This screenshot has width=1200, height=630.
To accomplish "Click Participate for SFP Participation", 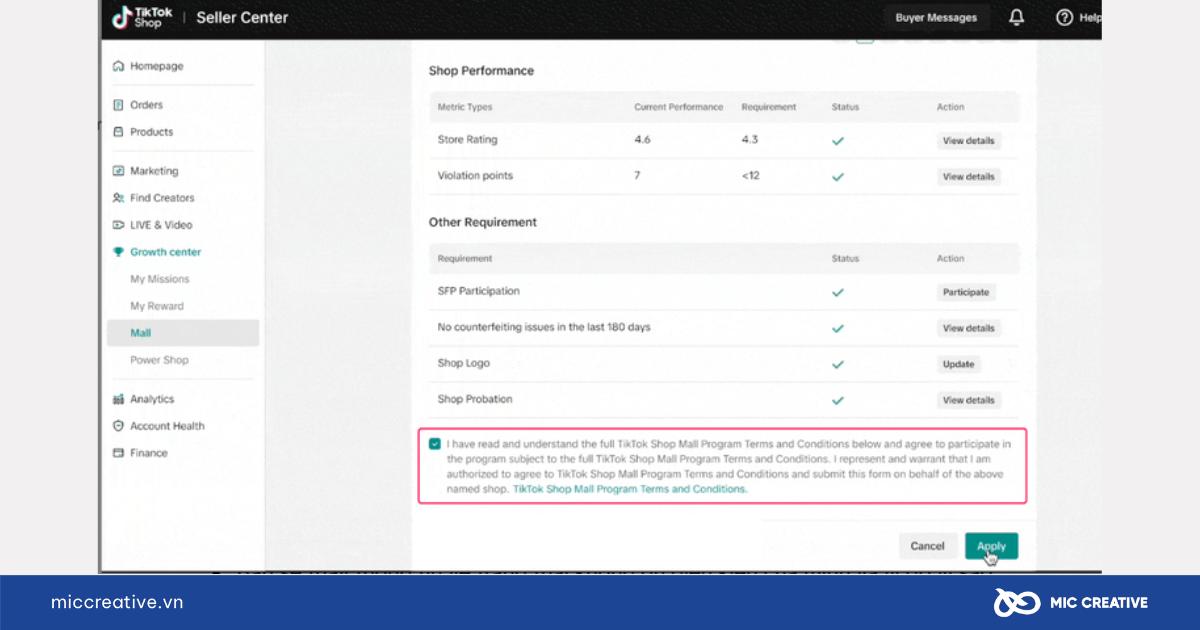I will click(x=966, y=293).
